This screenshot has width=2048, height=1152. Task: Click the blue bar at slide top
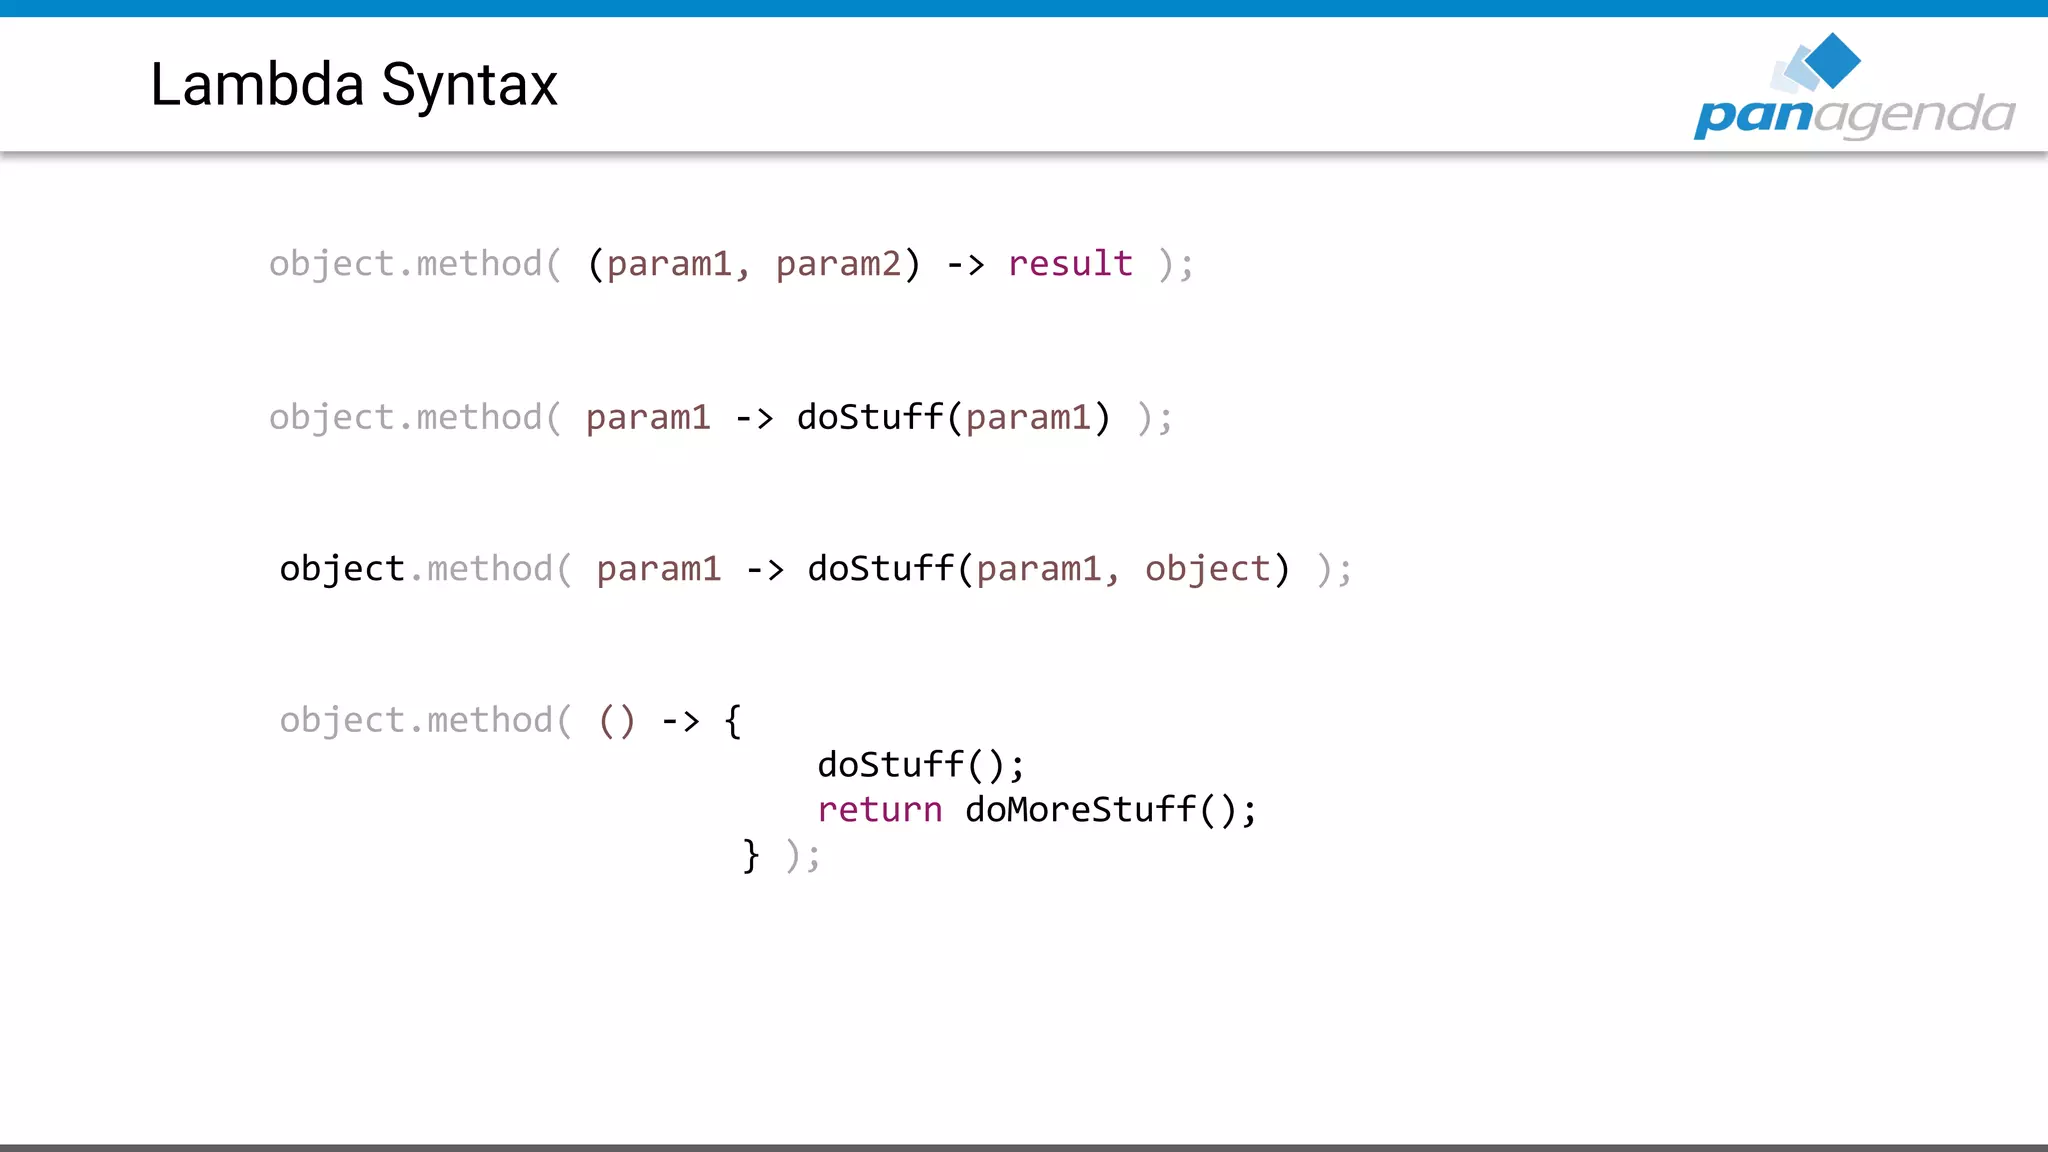pos(1024,8)
